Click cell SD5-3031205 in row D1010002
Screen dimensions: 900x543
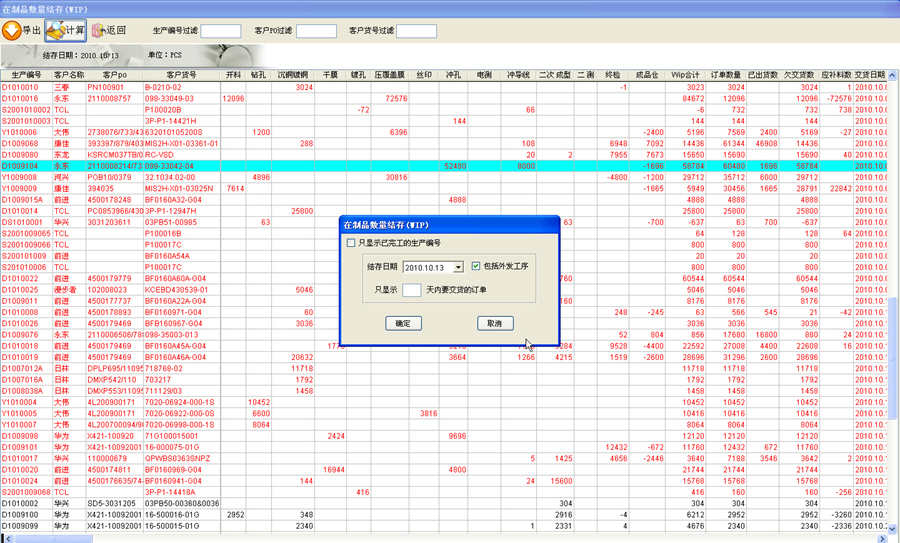pos(111,503)
